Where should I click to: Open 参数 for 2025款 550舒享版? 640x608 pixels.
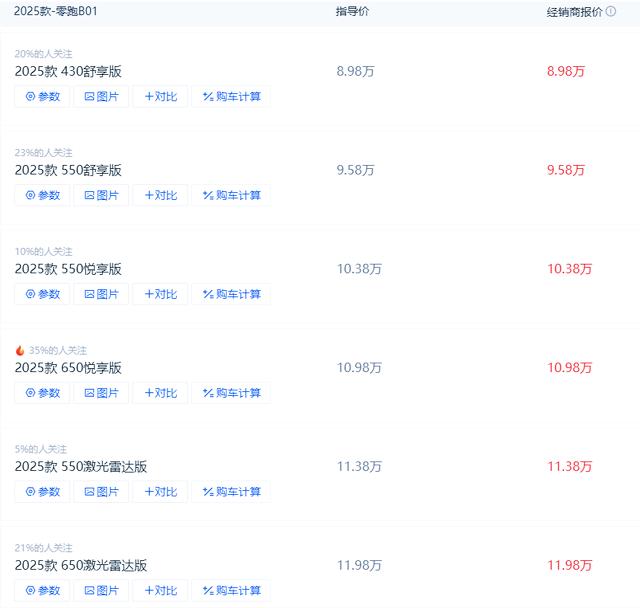coord(42,195)
